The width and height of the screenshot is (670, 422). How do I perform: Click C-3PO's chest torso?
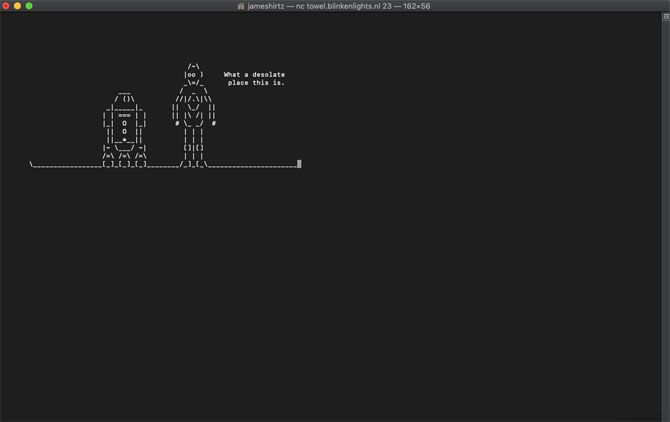pos(193,108)
